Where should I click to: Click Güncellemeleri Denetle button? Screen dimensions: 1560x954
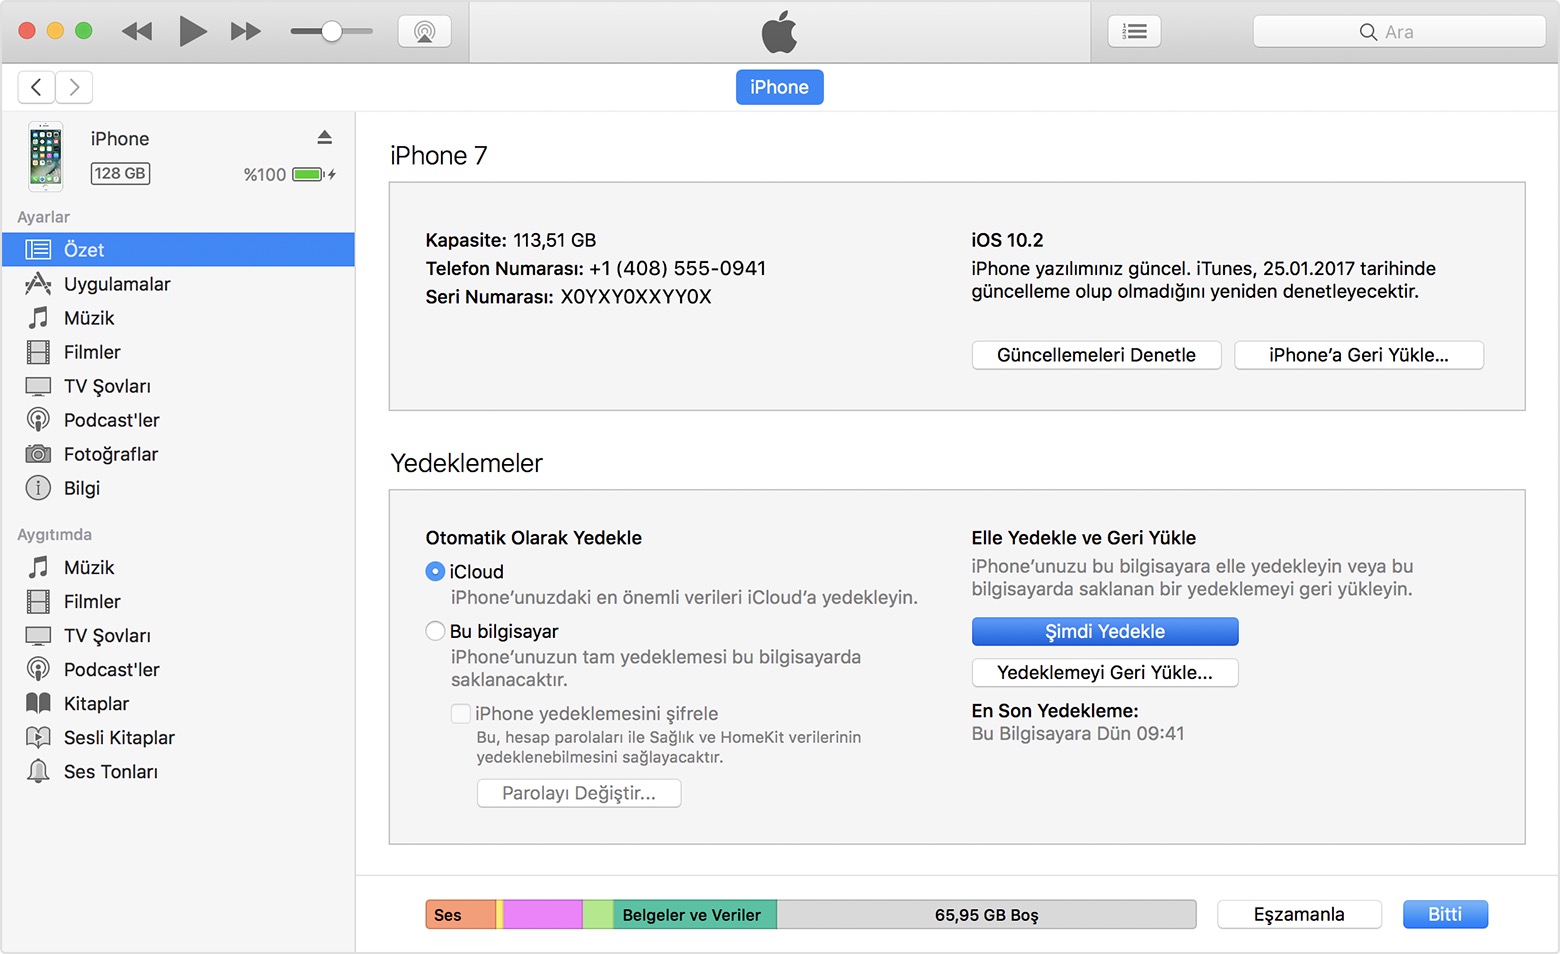click(x=1096, y=355)
